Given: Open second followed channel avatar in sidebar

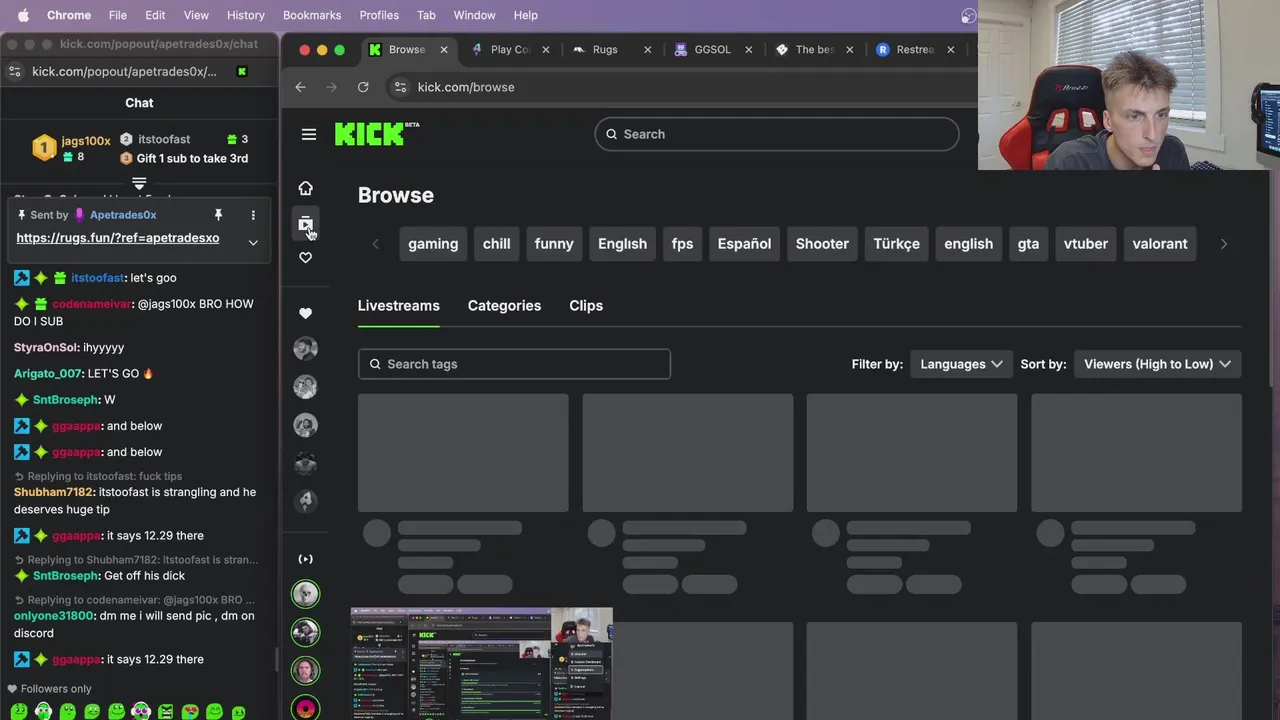Looking at the screenshot, I should click(x=305, y=386).
